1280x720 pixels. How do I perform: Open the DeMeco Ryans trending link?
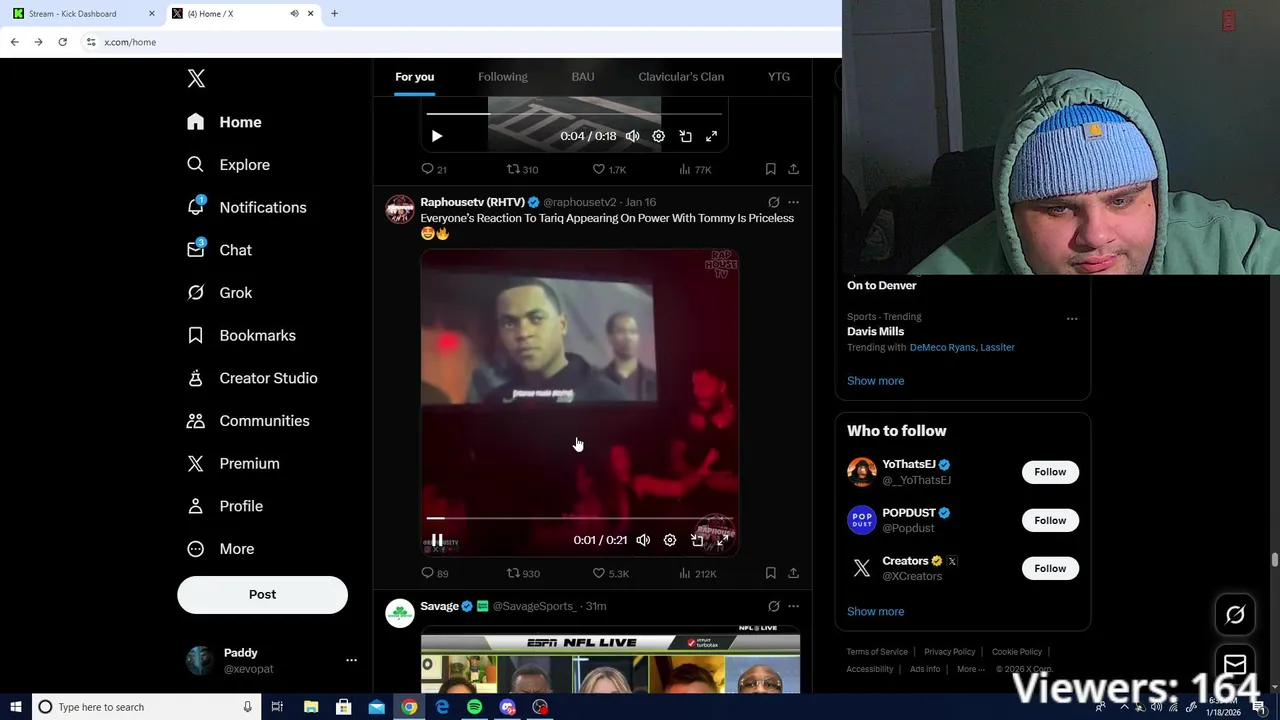(x=941, y=347)
